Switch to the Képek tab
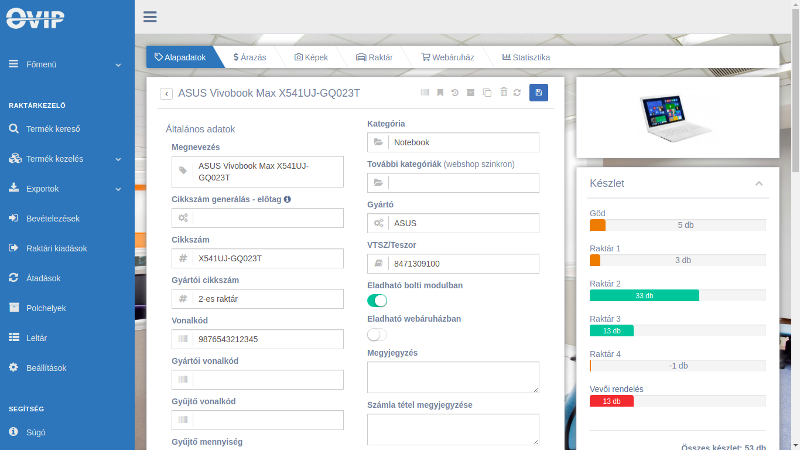Image resolution: width=800 pixels, height=450 pixels. [x=311, y=57]
